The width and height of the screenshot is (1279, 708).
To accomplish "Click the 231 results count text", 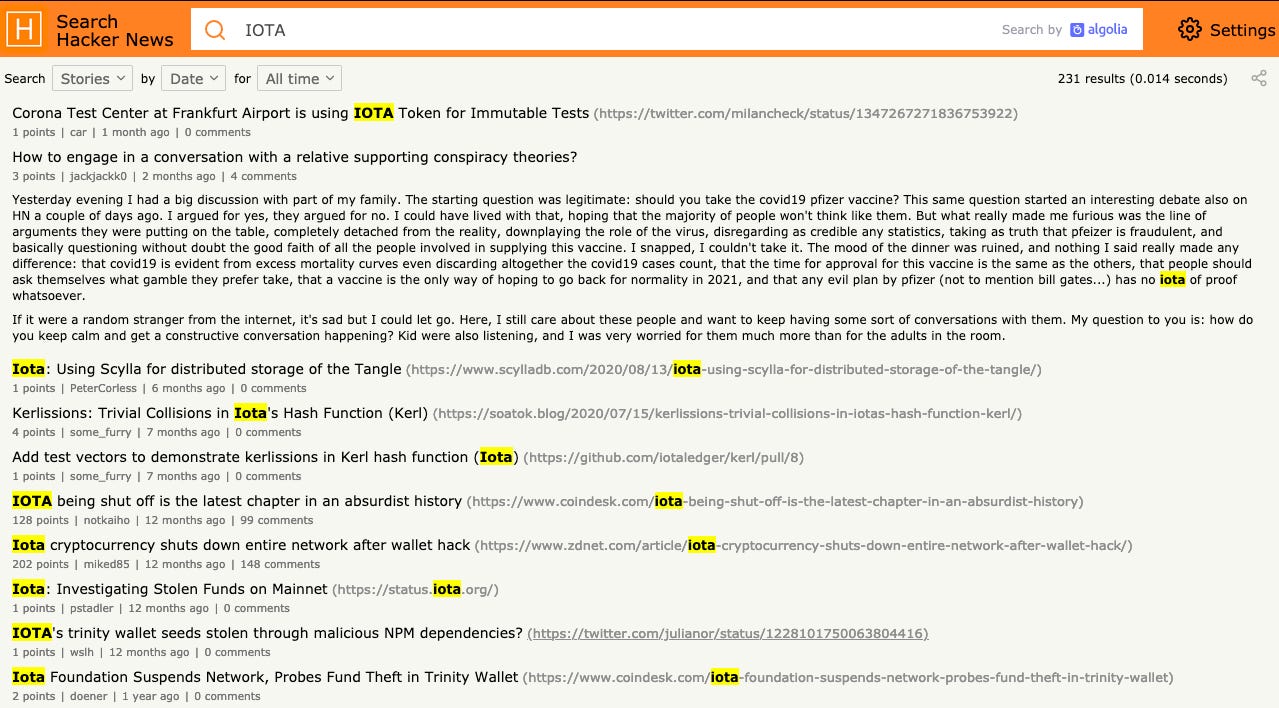I will 1142,78.
